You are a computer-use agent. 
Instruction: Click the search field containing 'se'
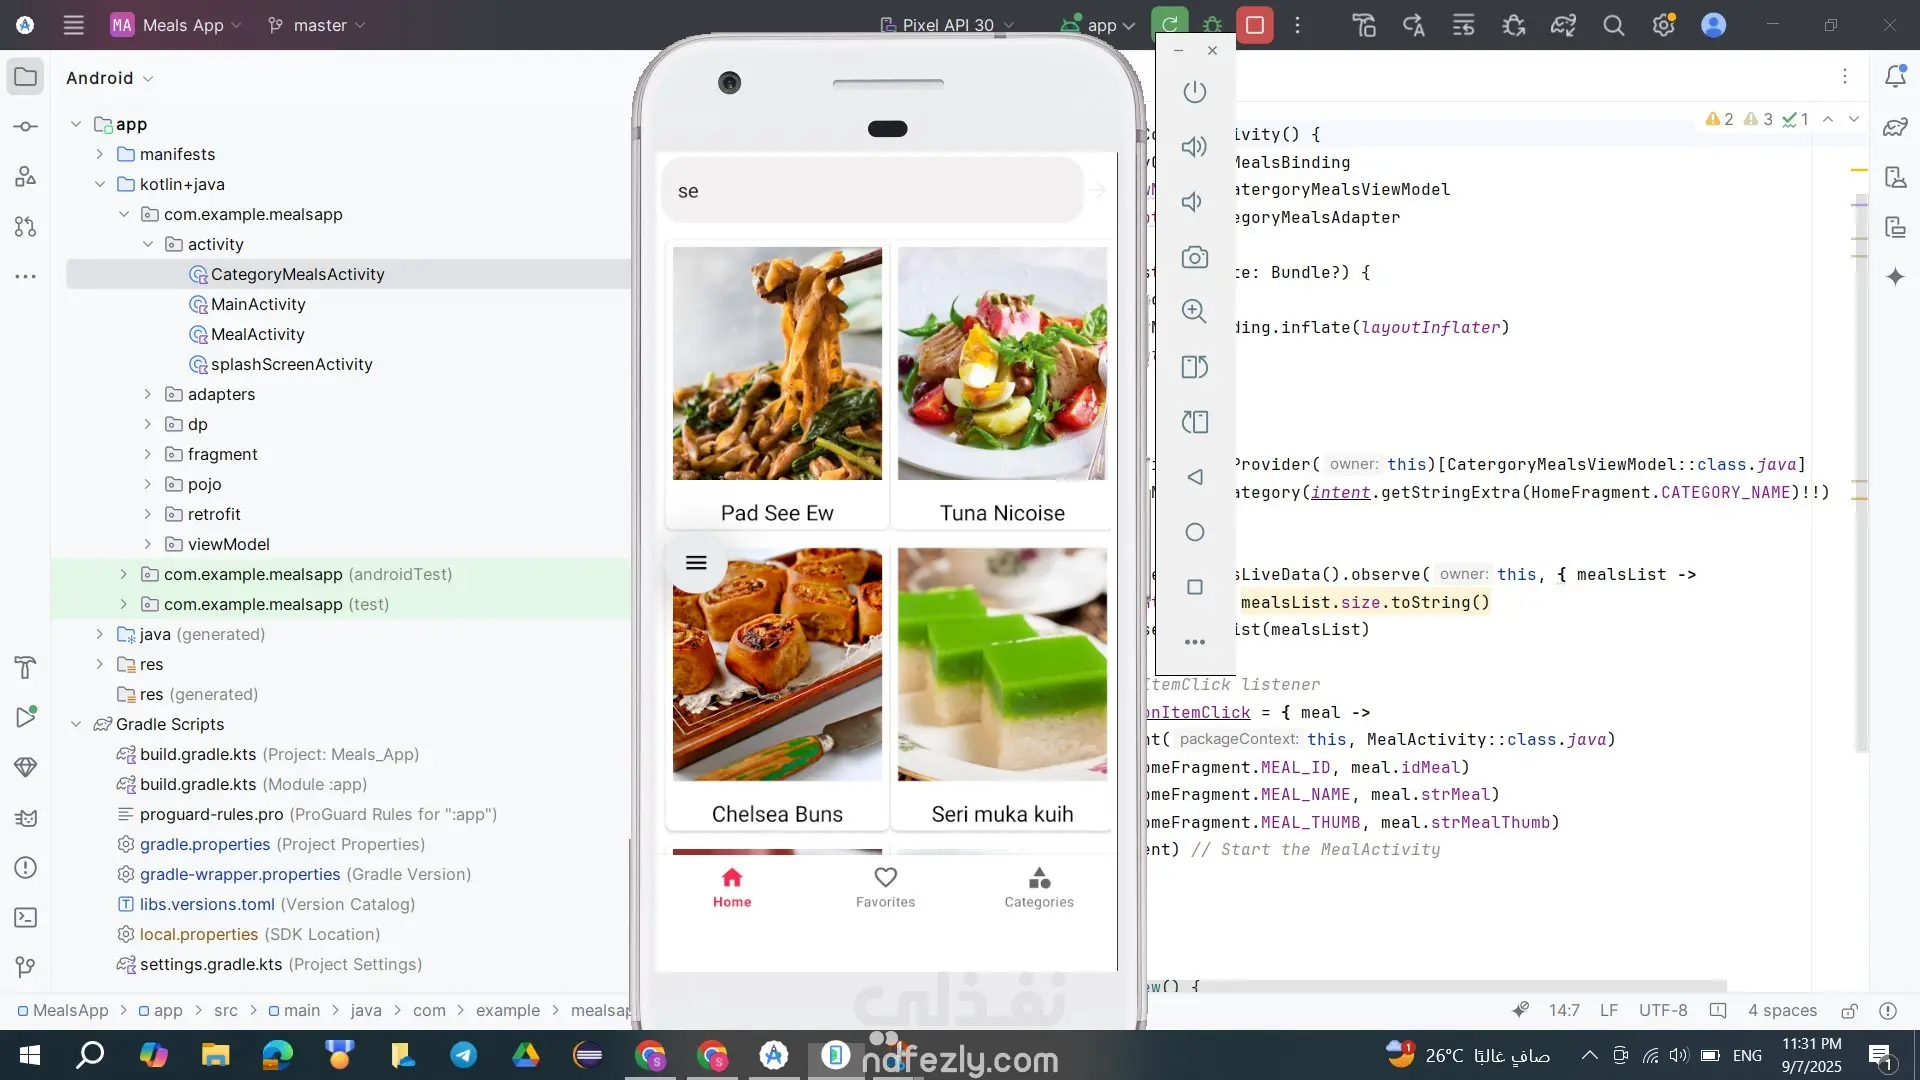[872, 191]
